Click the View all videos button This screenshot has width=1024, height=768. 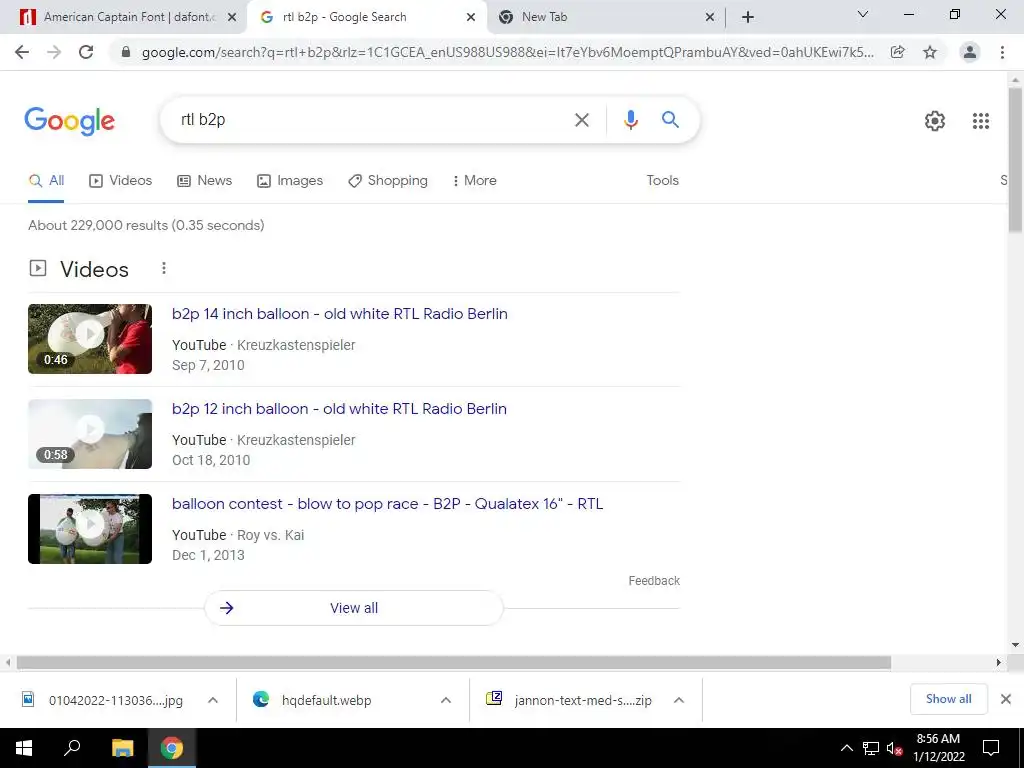354,608
